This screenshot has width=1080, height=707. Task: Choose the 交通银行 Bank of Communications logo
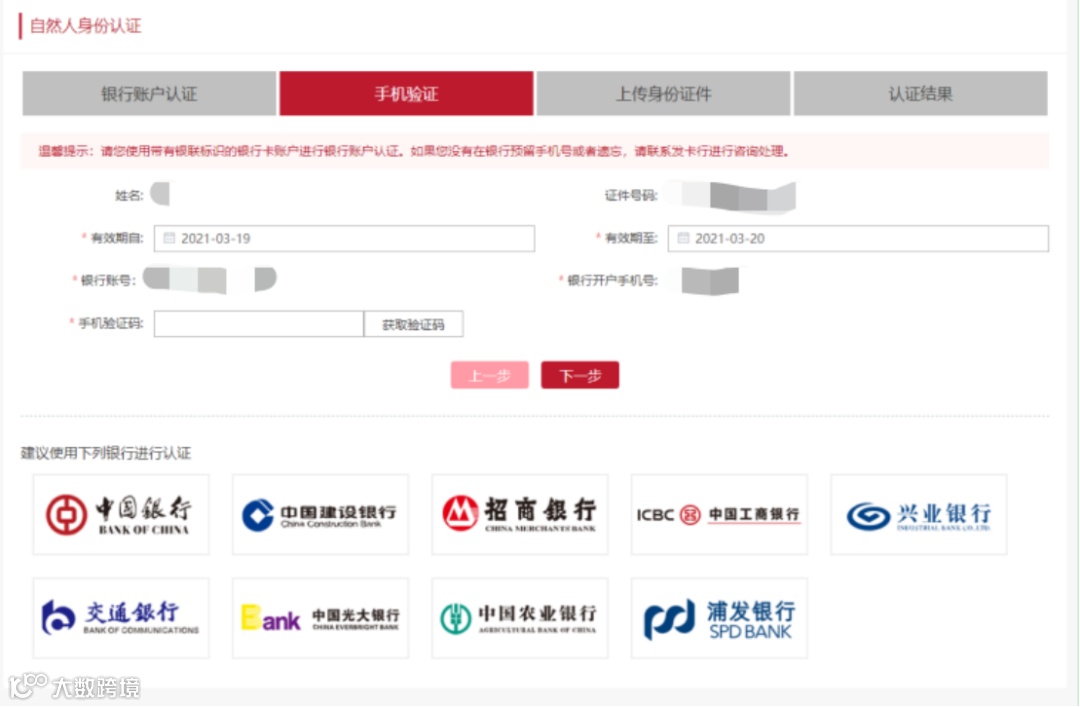click(121, 618)
